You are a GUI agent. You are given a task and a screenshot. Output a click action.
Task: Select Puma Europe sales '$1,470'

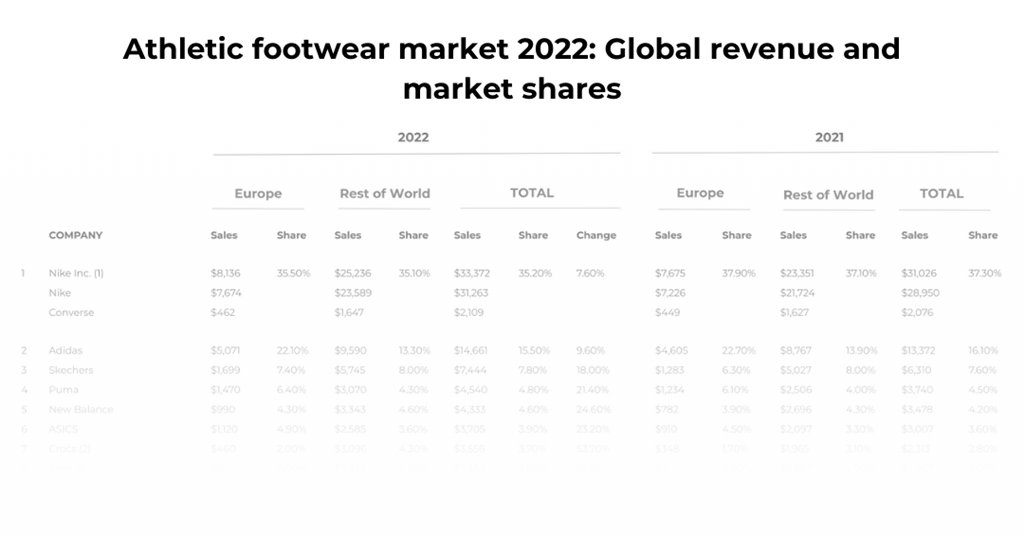tap(225, 389)
